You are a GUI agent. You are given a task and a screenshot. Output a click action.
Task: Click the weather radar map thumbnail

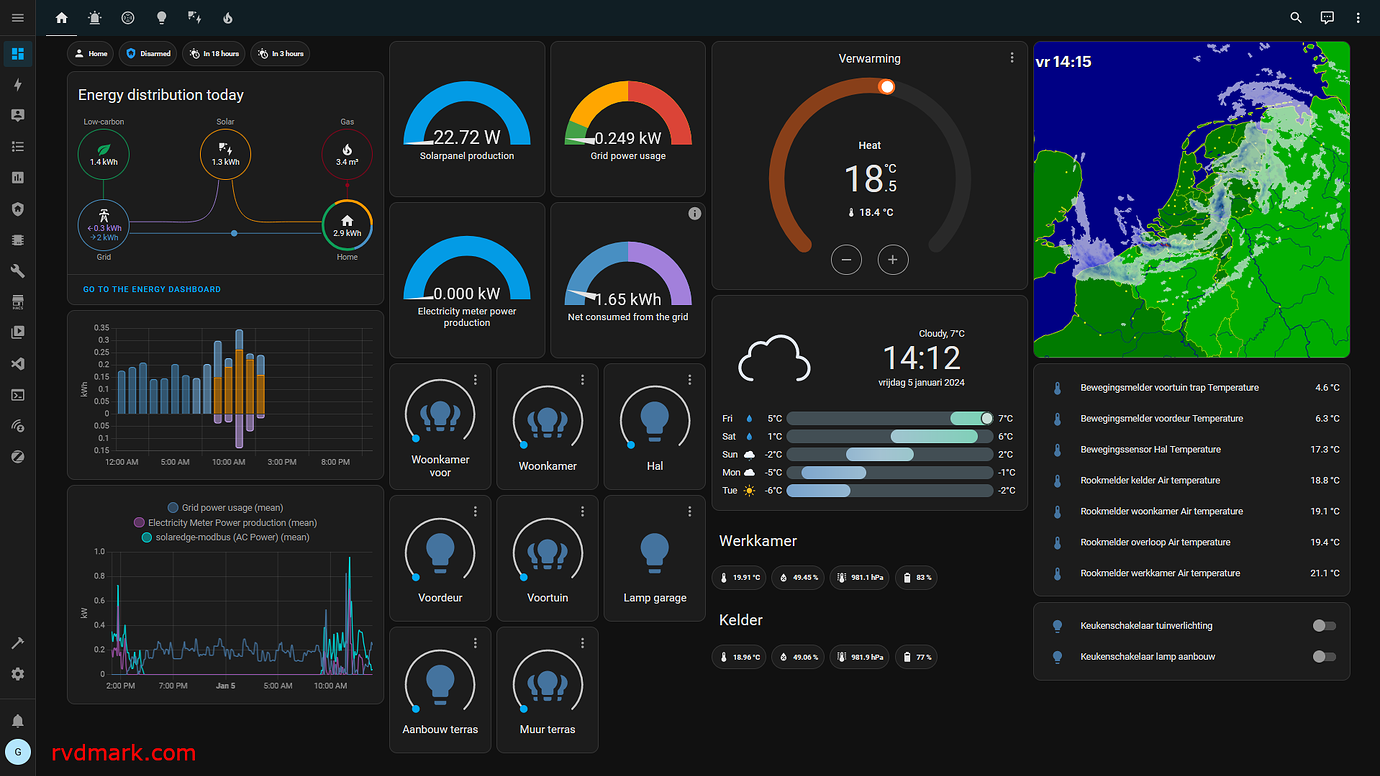pos(1191,200)
